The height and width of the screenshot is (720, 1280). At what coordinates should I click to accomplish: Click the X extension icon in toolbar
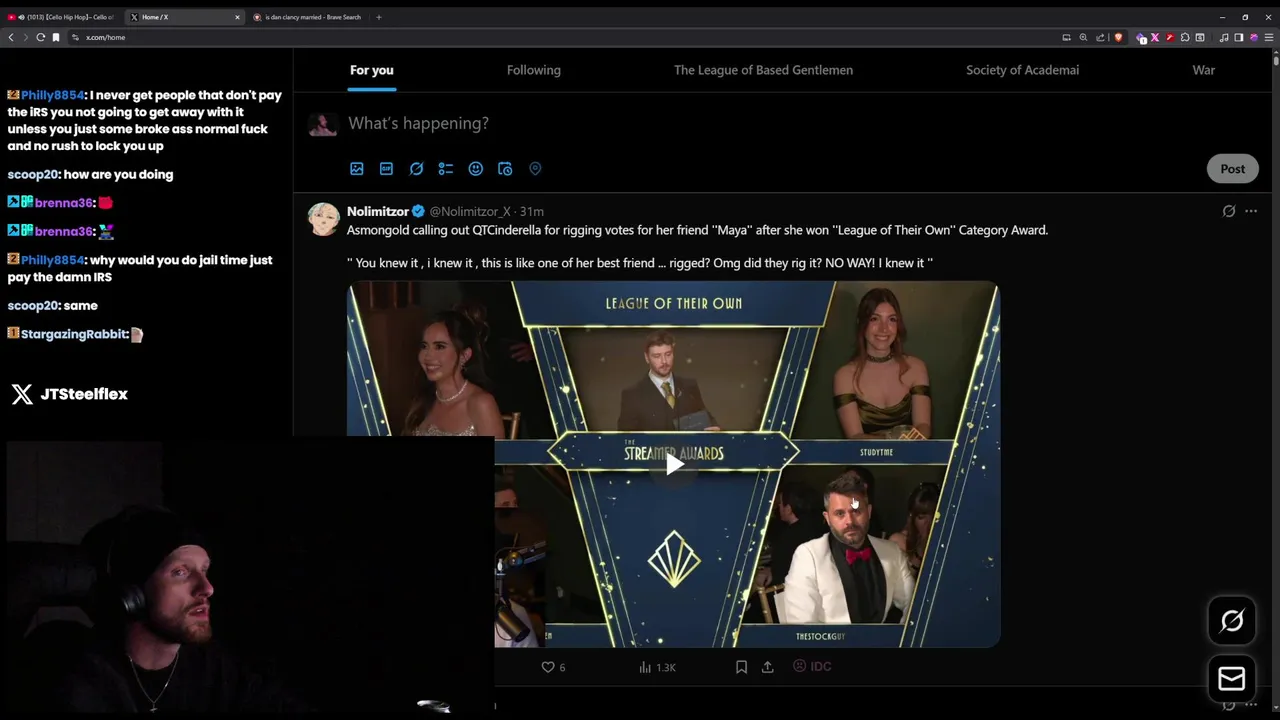[1155, 37]
